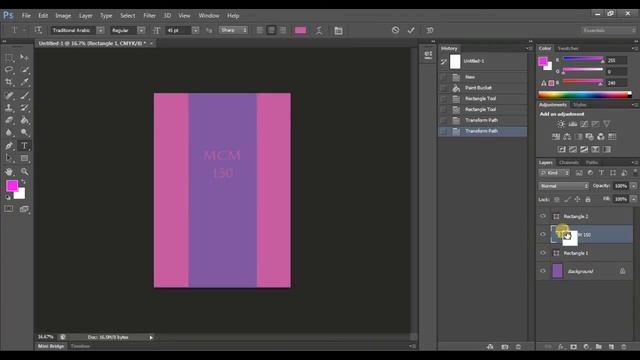Toggle the text orientation icon
Viewport: 640px width, 360px height.
click(38, 30)
